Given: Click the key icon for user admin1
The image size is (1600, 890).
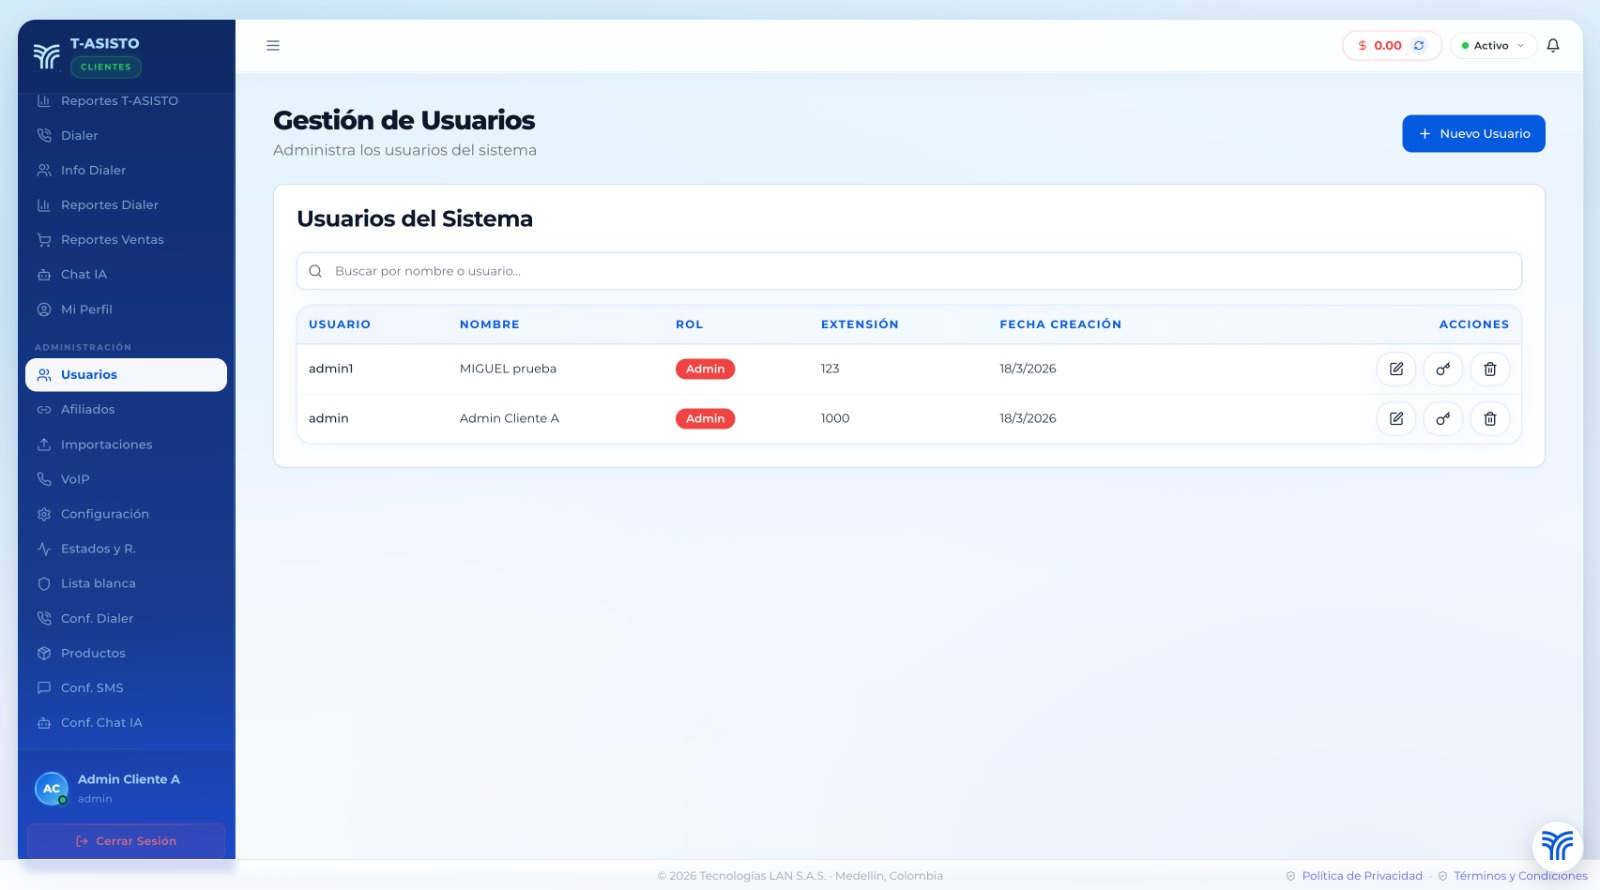Looking at the screenshot, I should (1443, 369).
